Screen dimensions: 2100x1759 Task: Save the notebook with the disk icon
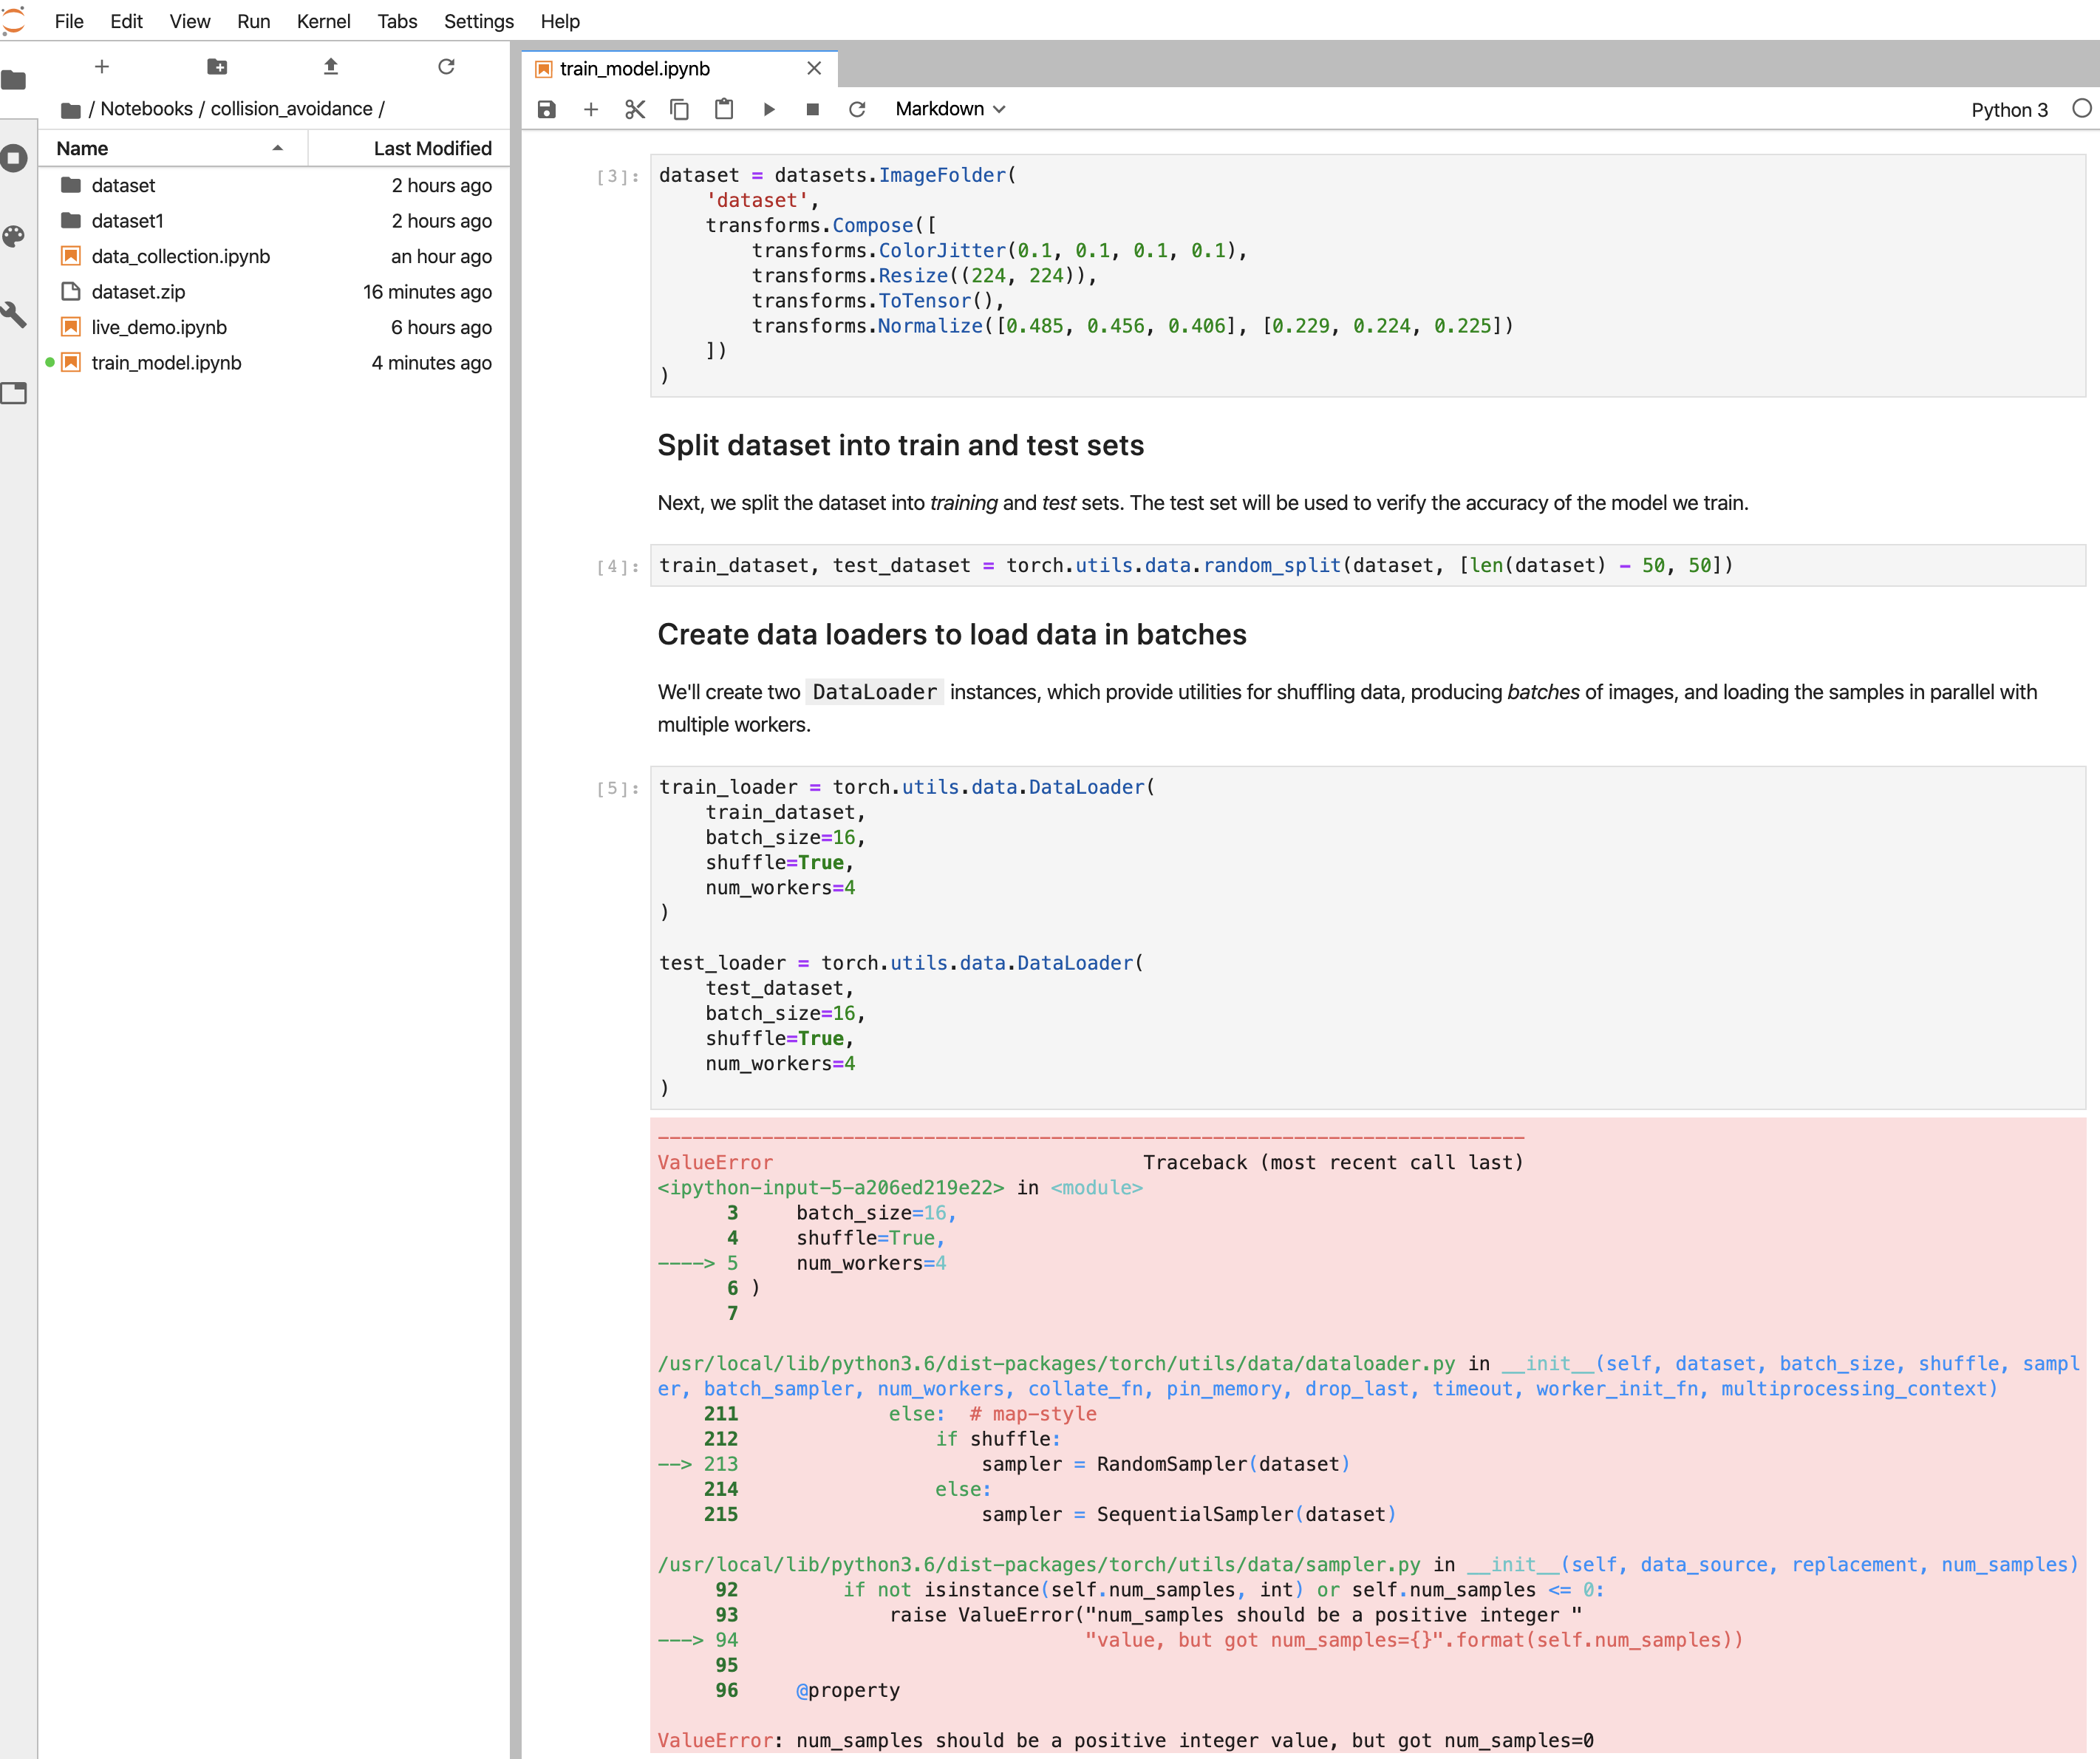(546, 109)
